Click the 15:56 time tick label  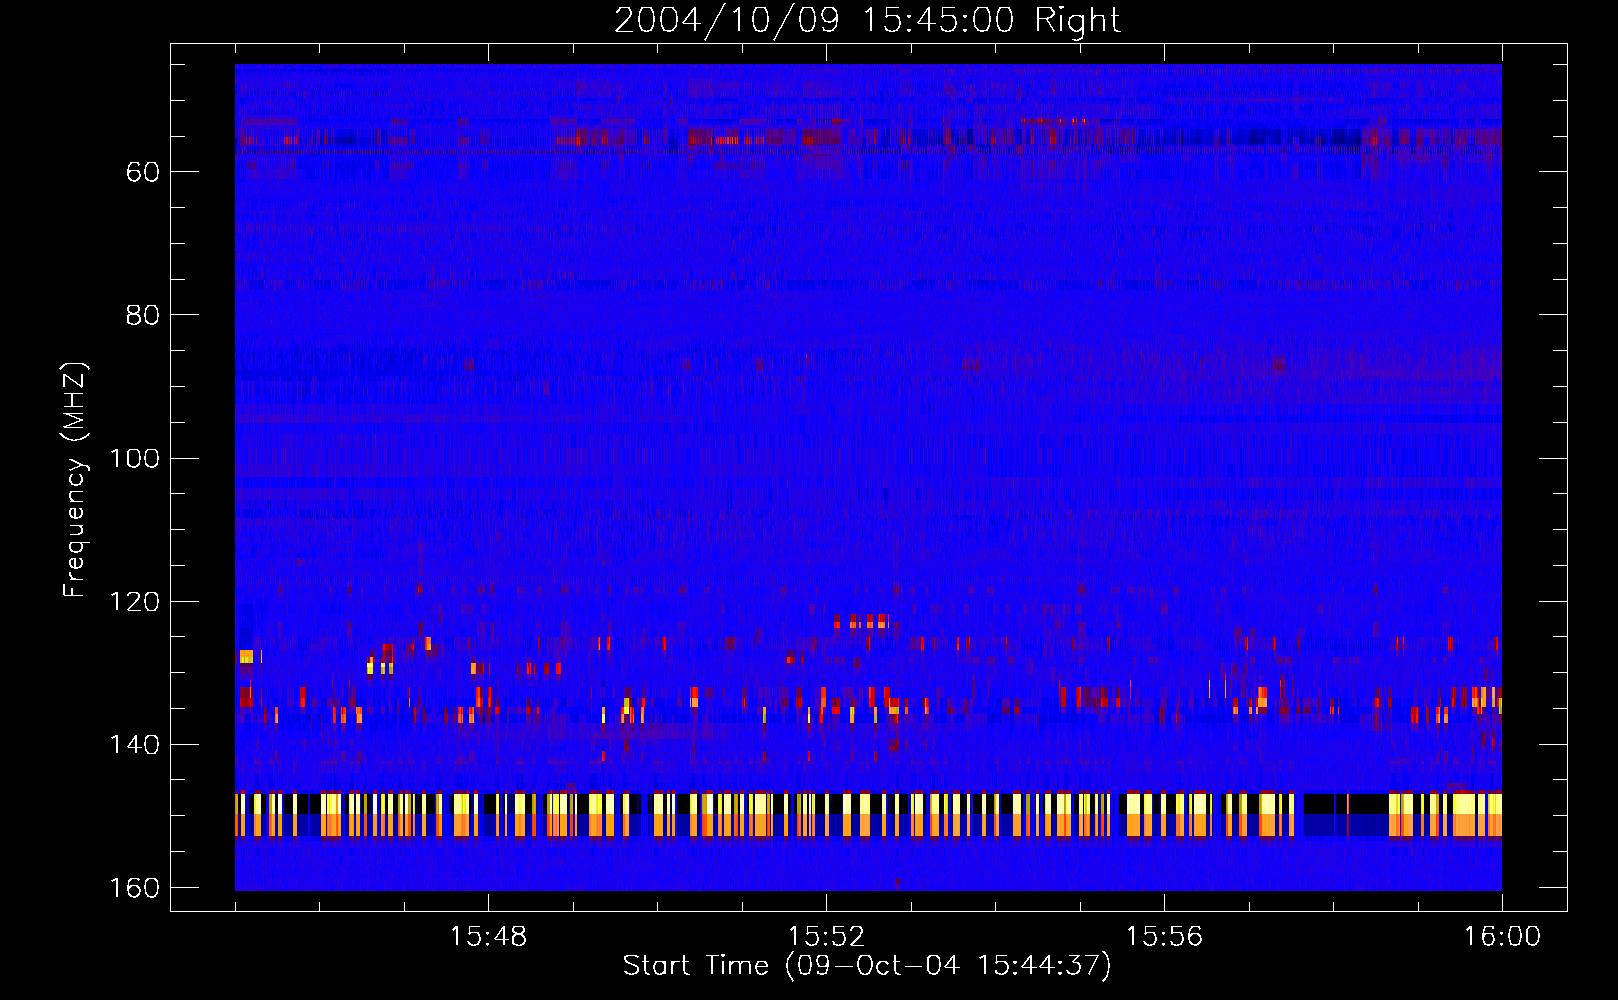coord(1164,937)
